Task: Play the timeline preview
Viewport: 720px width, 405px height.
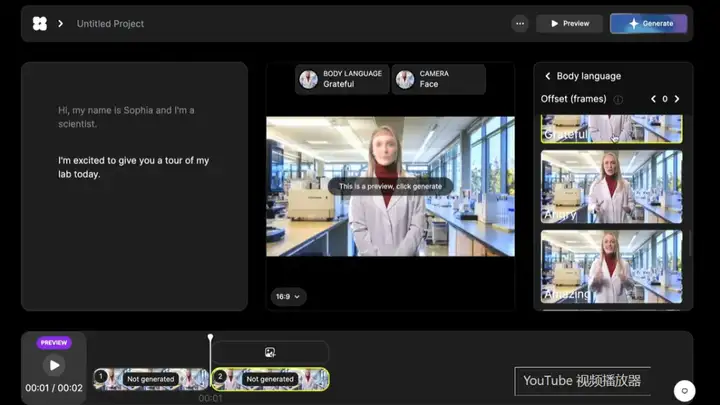Action: coord(54,365)
